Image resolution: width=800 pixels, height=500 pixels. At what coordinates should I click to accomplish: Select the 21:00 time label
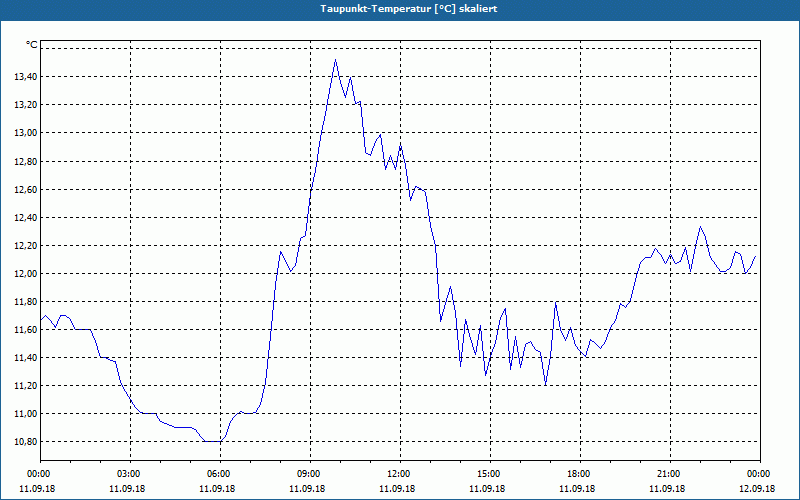[670, 474]
